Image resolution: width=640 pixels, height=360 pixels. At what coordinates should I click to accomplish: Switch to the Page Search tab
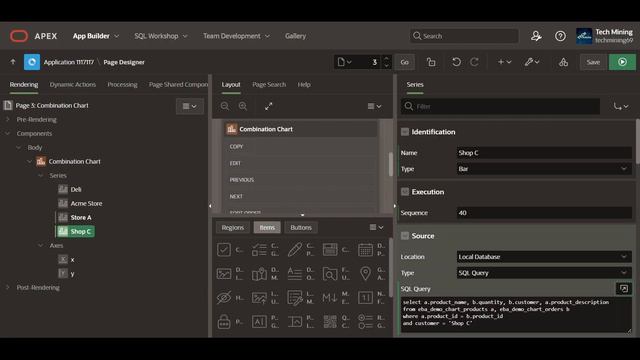point(269,84)
